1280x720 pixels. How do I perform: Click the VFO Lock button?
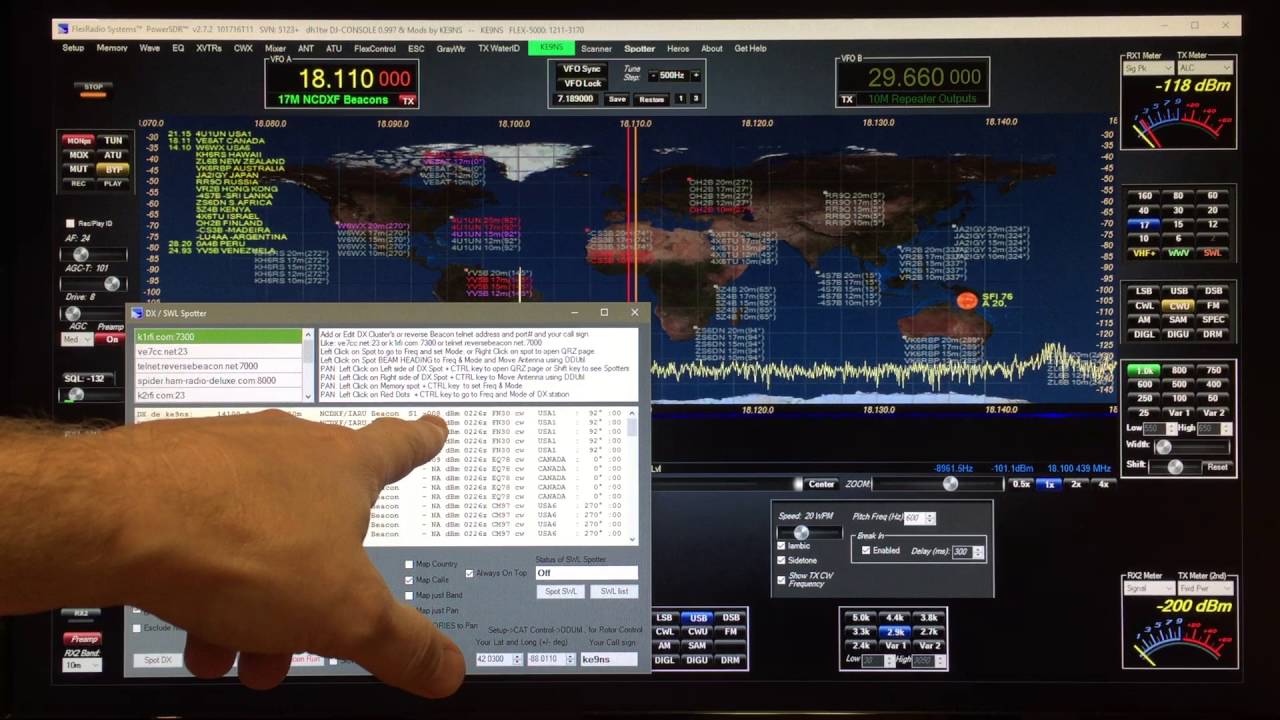click(583, 83)
